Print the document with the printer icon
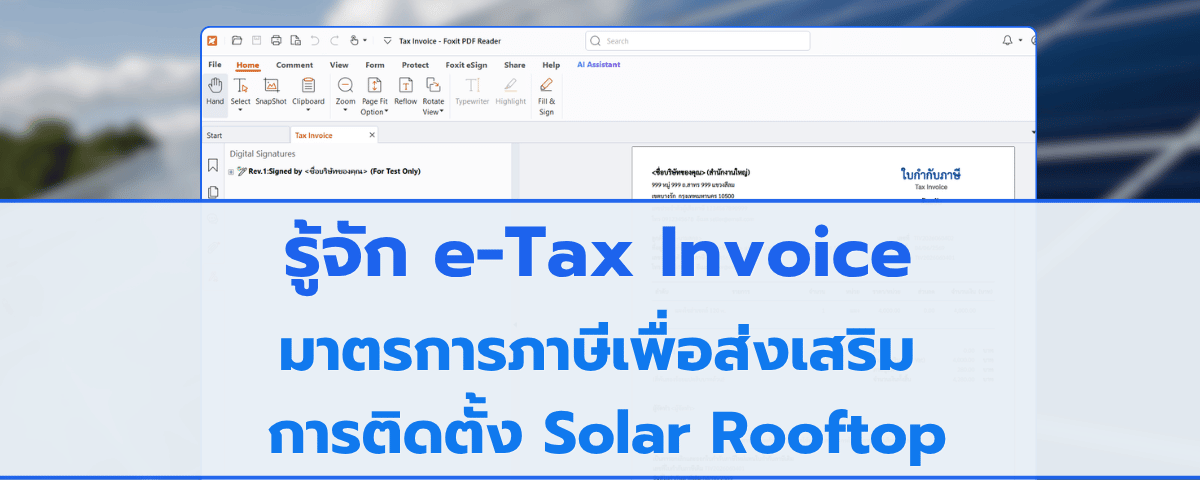 tap(275, 41)
